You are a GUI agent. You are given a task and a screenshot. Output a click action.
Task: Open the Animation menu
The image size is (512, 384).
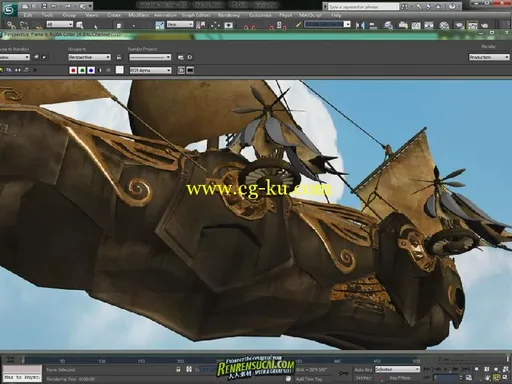pyautogui.click(x=165, y=15)
